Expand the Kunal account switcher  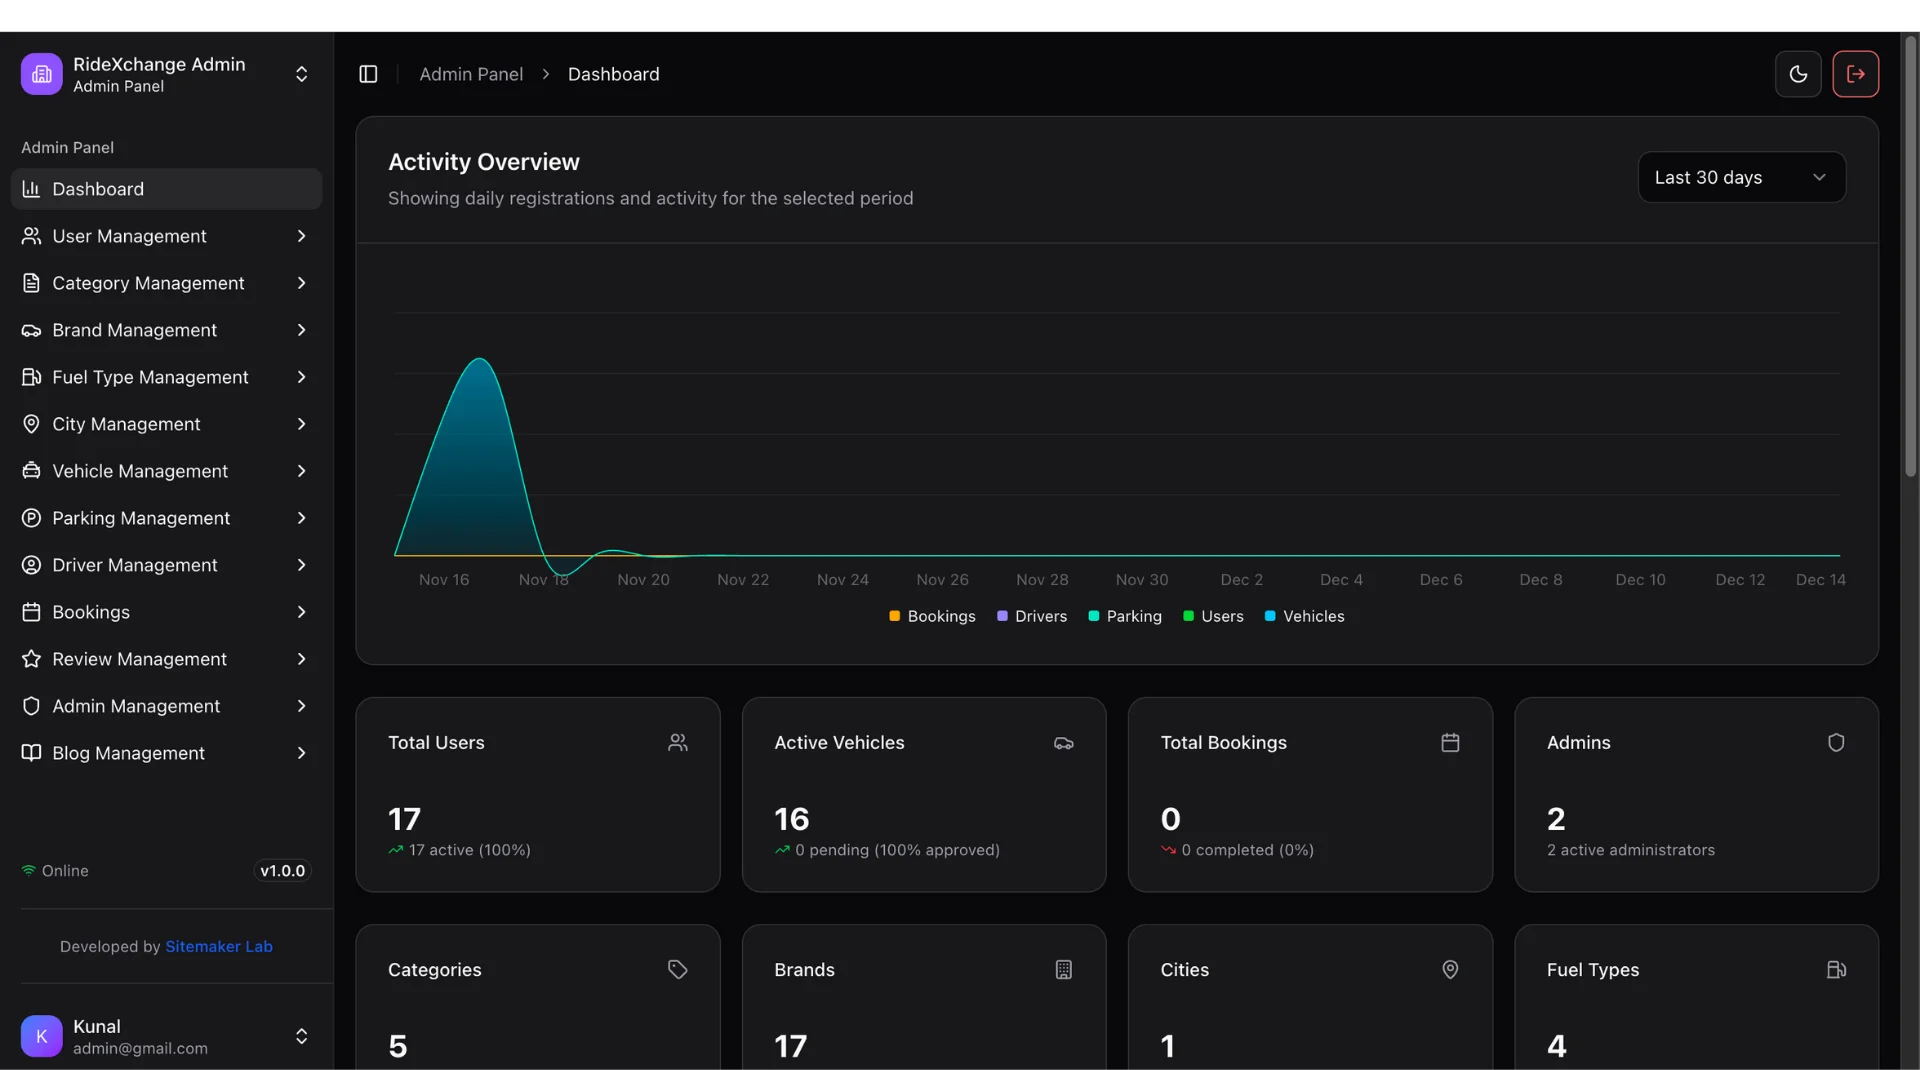301,1036
